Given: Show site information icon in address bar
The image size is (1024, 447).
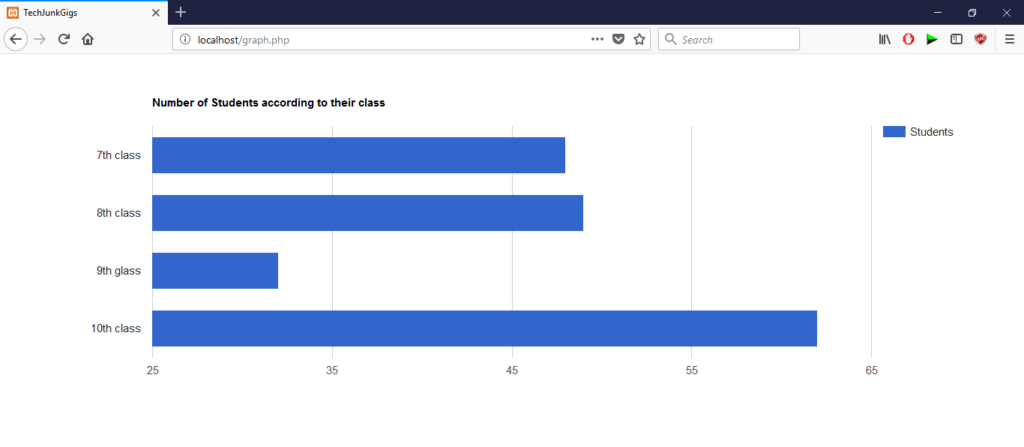Looking at the screenshot, I should point(185,39).
